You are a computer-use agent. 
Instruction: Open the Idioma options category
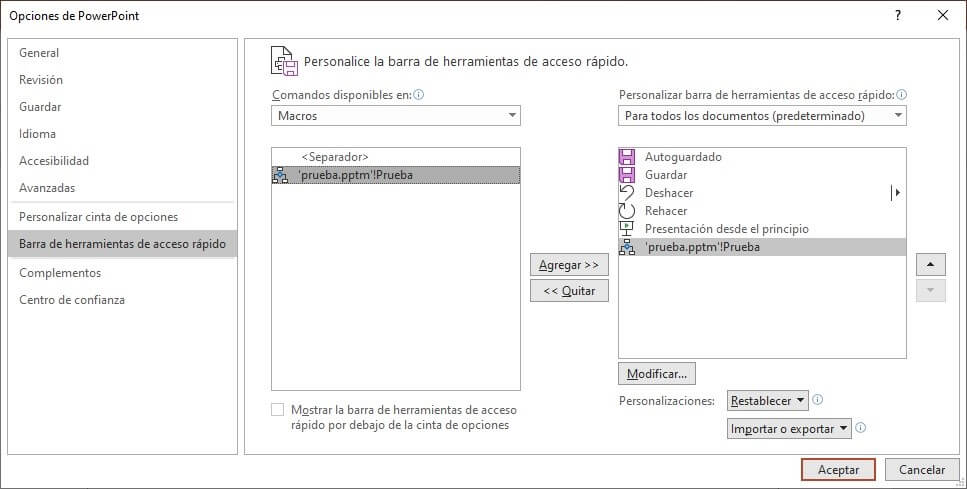tap(122, 134)
